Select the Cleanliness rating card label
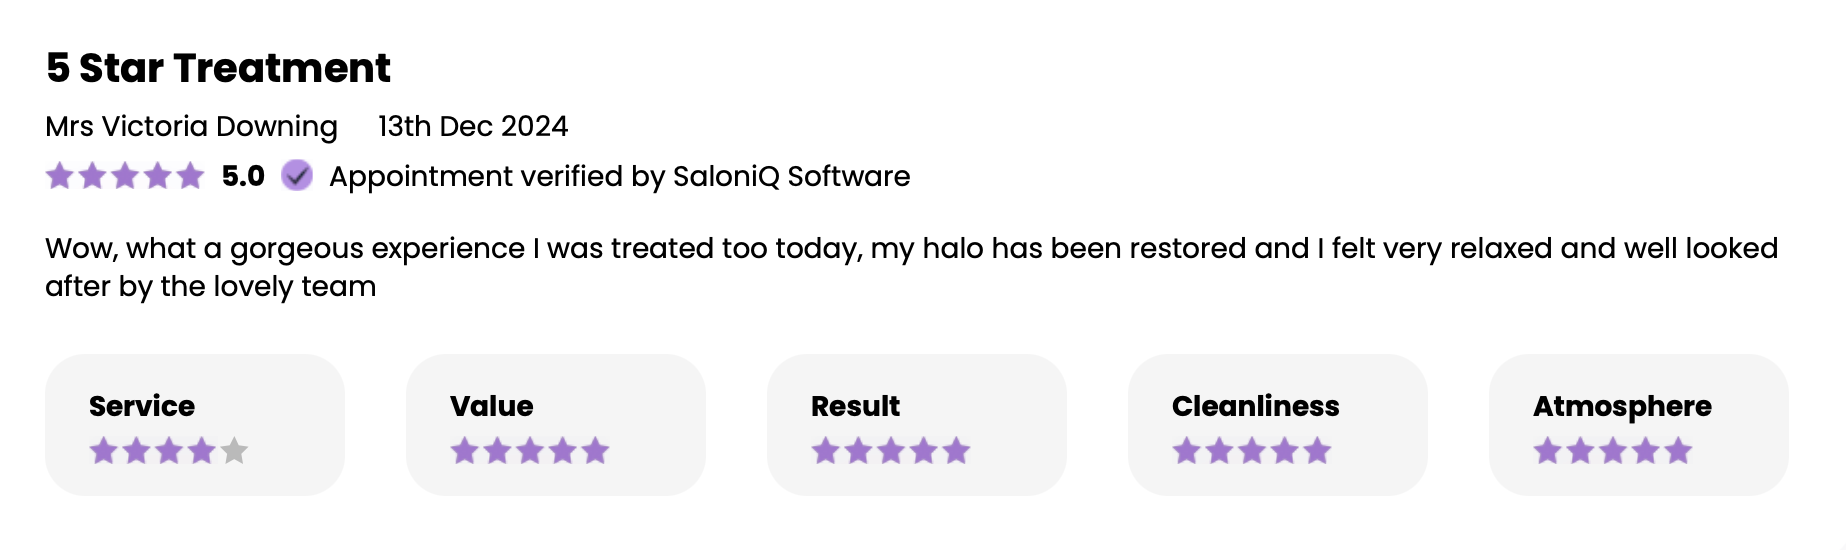Viewport: 1846px width, 550px height. [x=1256, y=406]
